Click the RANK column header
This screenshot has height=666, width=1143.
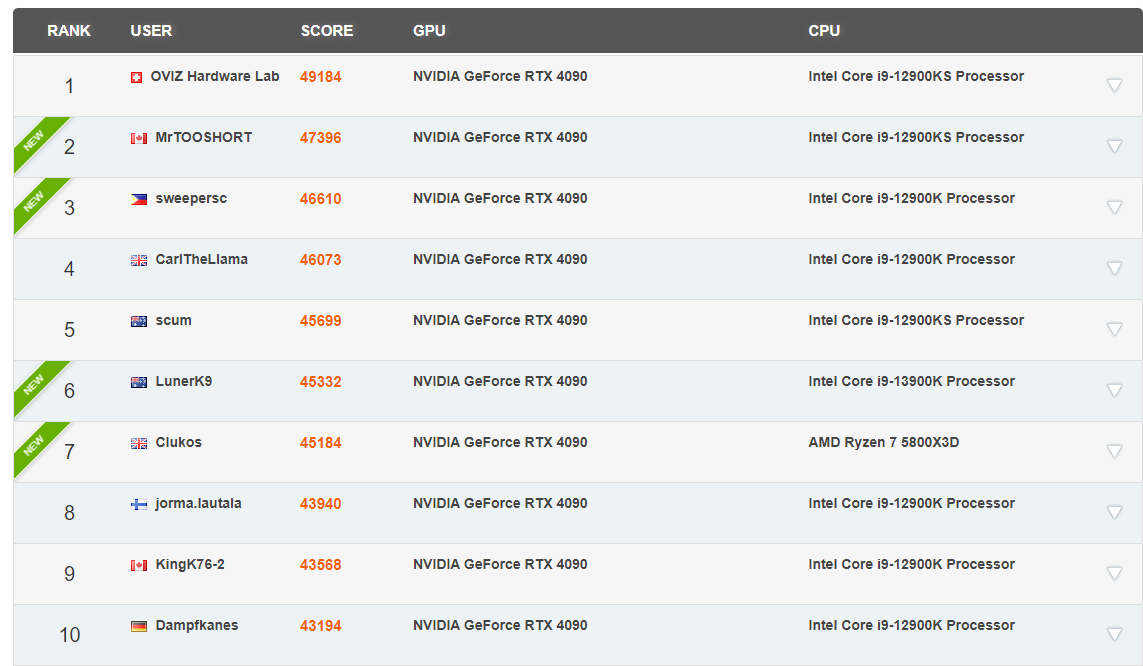pos(69,31)
